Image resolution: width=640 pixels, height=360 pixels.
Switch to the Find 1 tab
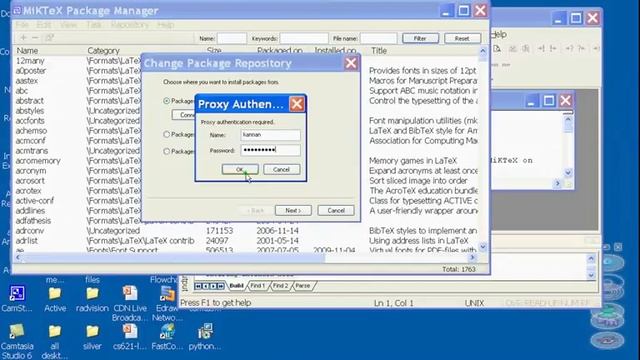[x=258, y=286]
